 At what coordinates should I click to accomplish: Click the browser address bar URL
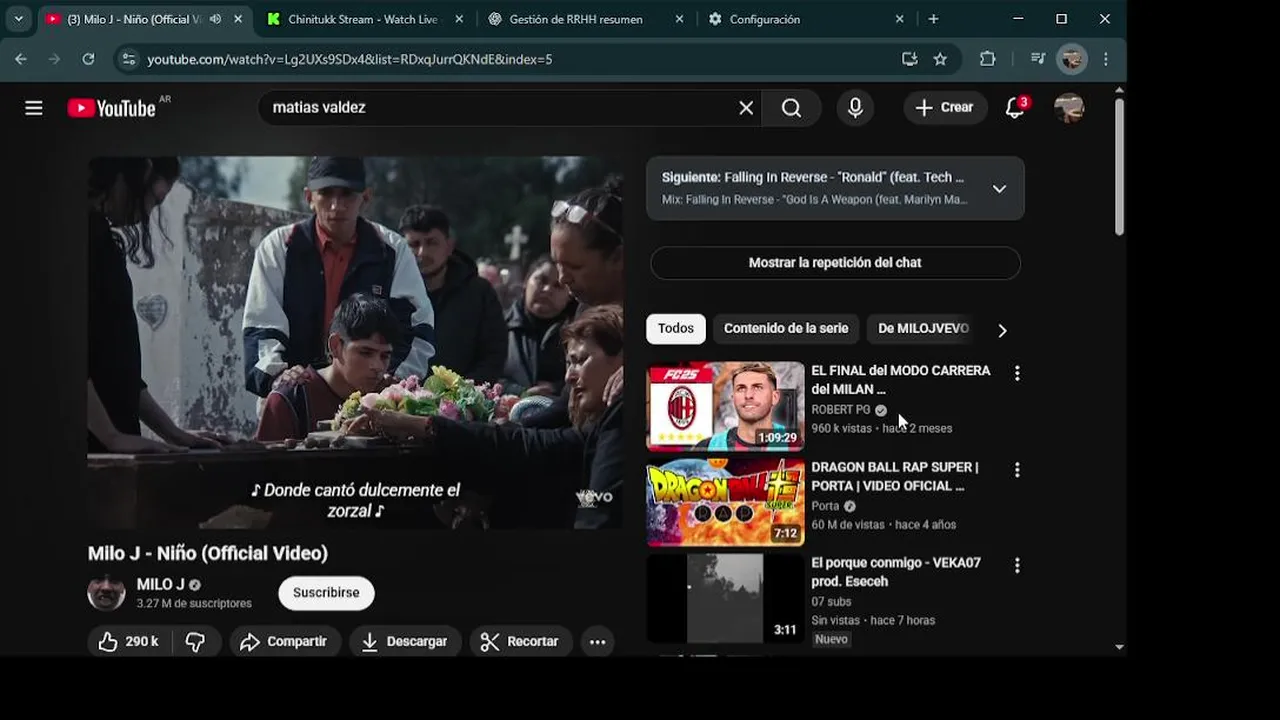pyautogui.click(x=349, y=59)
